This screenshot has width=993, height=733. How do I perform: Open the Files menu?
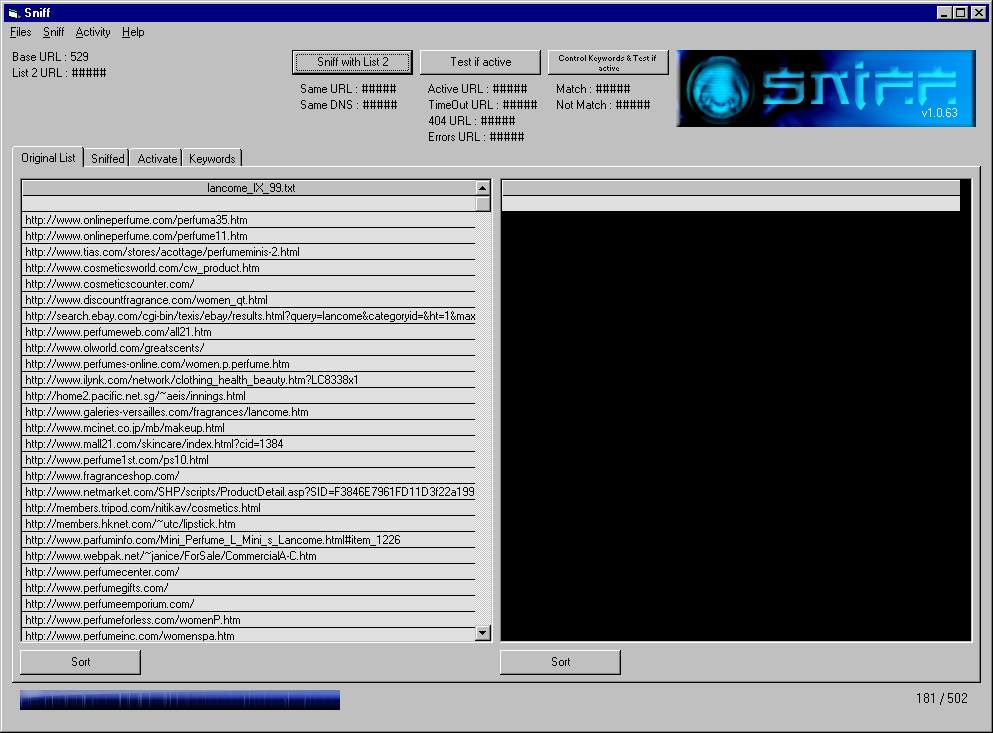tap(20, 32)
